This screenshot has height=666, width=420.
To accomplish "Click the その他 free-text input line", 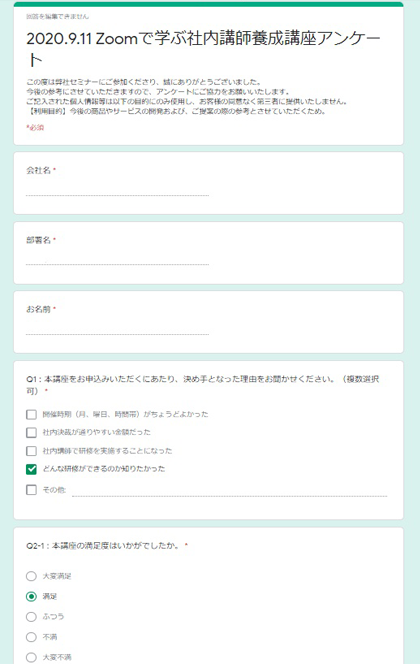I will point(229,491).
